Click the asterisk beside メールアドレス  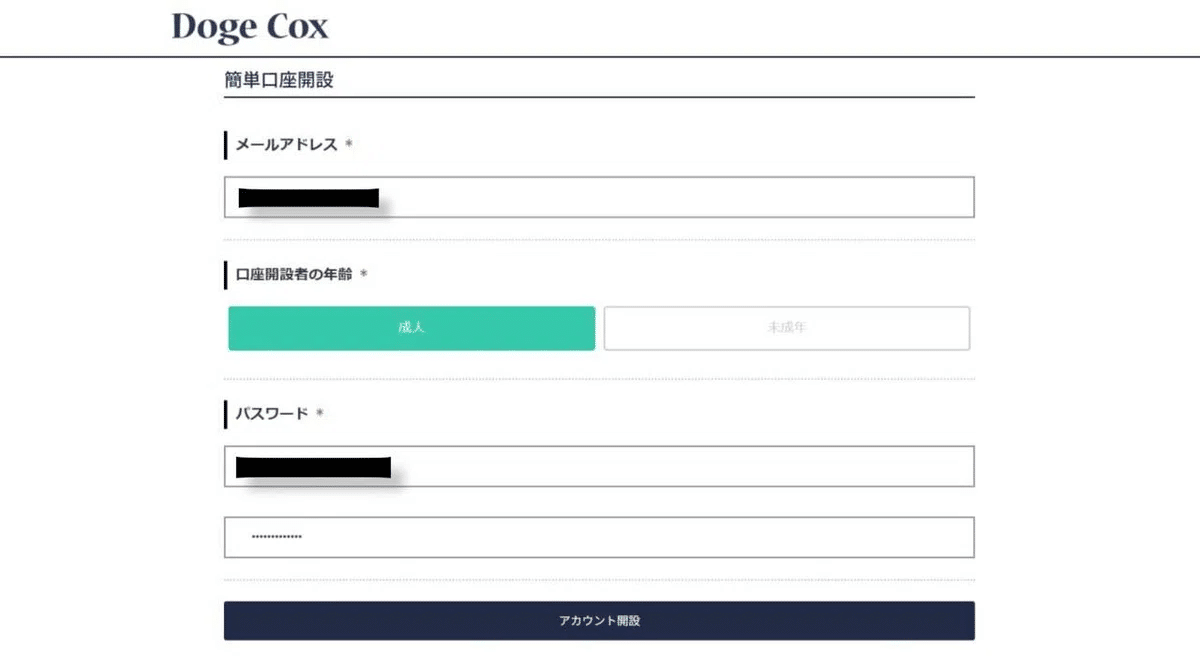tap(349, 145)
